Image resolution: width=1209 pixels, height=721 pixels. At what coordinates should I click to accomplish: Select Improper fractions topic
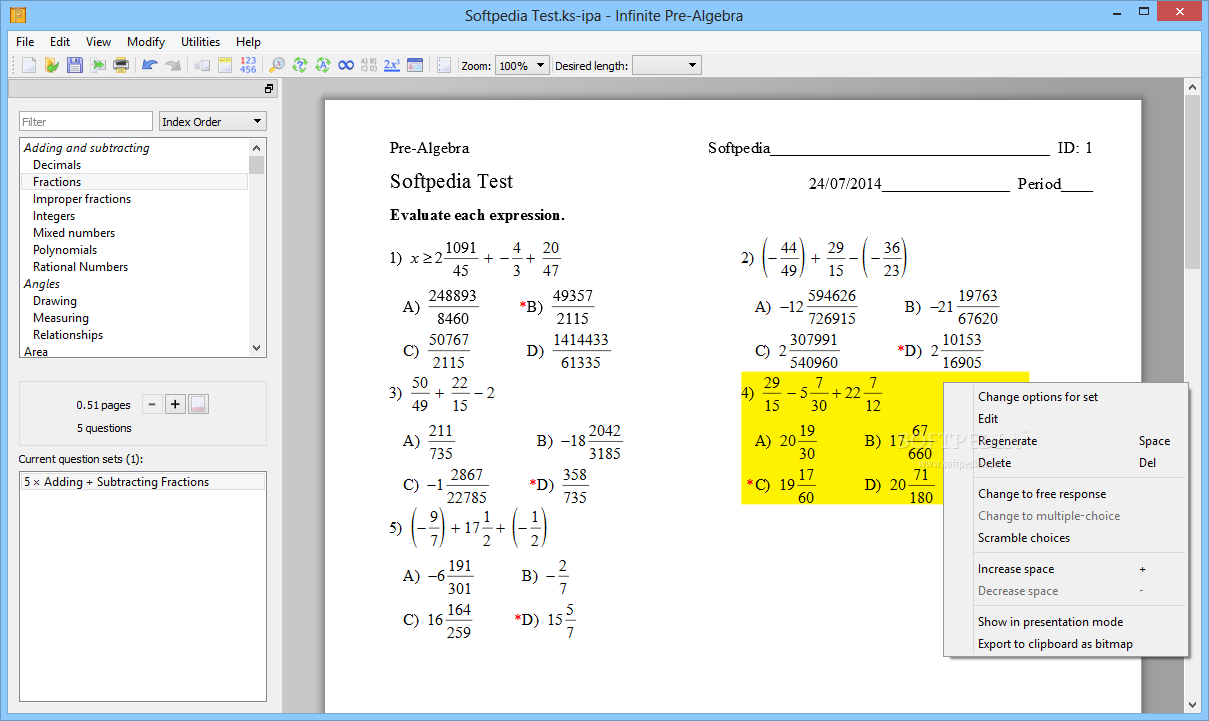click(x=82, y=199)
